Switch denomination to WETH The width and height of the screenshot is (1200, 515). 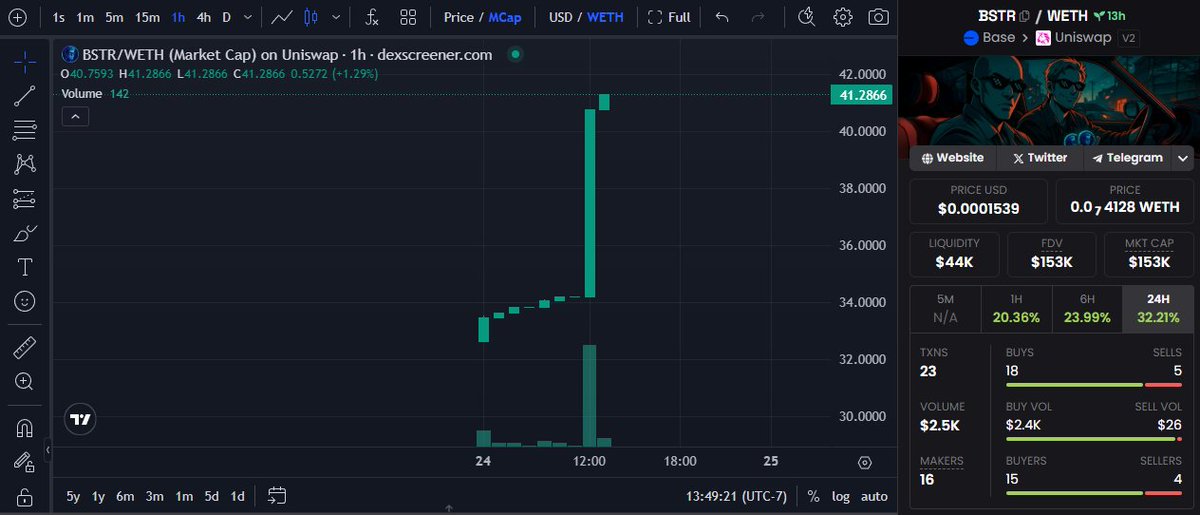click(x=605, y=17)
